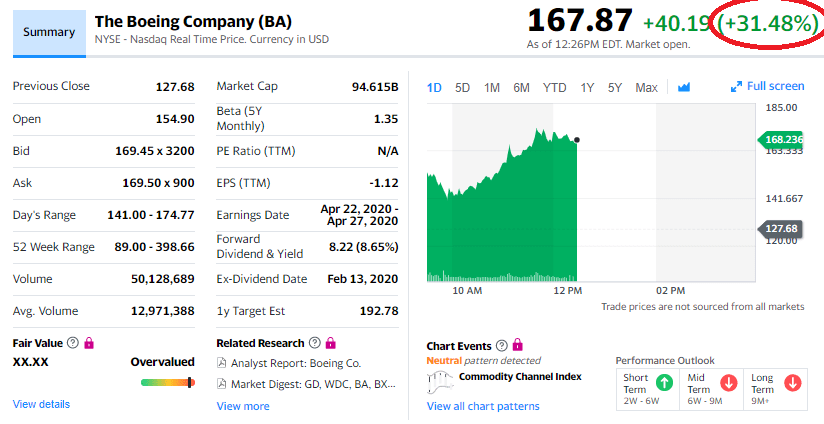This screenshot has width=824, height=424.
Task: Click the pink lock next to Fair Value
Action: click(89, 343)
